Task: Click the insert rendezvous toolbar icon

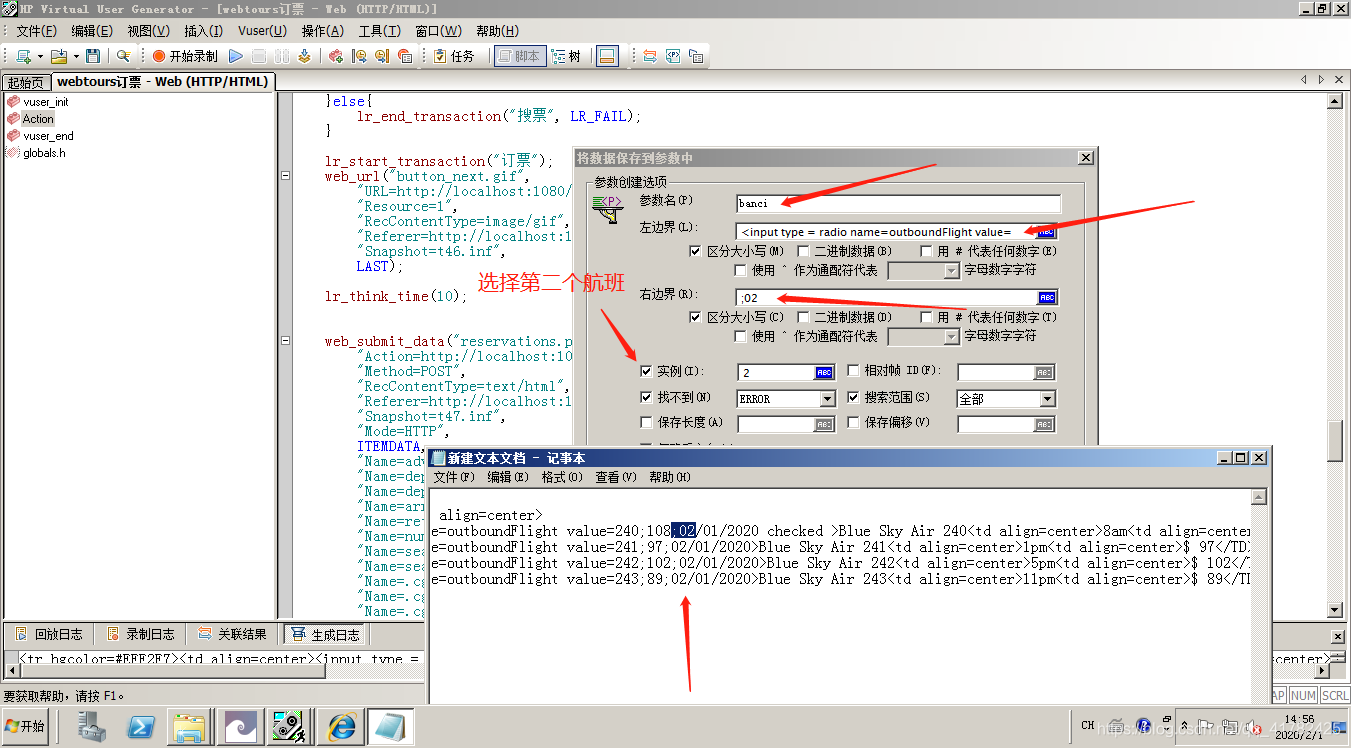Action: click(404, 56)
